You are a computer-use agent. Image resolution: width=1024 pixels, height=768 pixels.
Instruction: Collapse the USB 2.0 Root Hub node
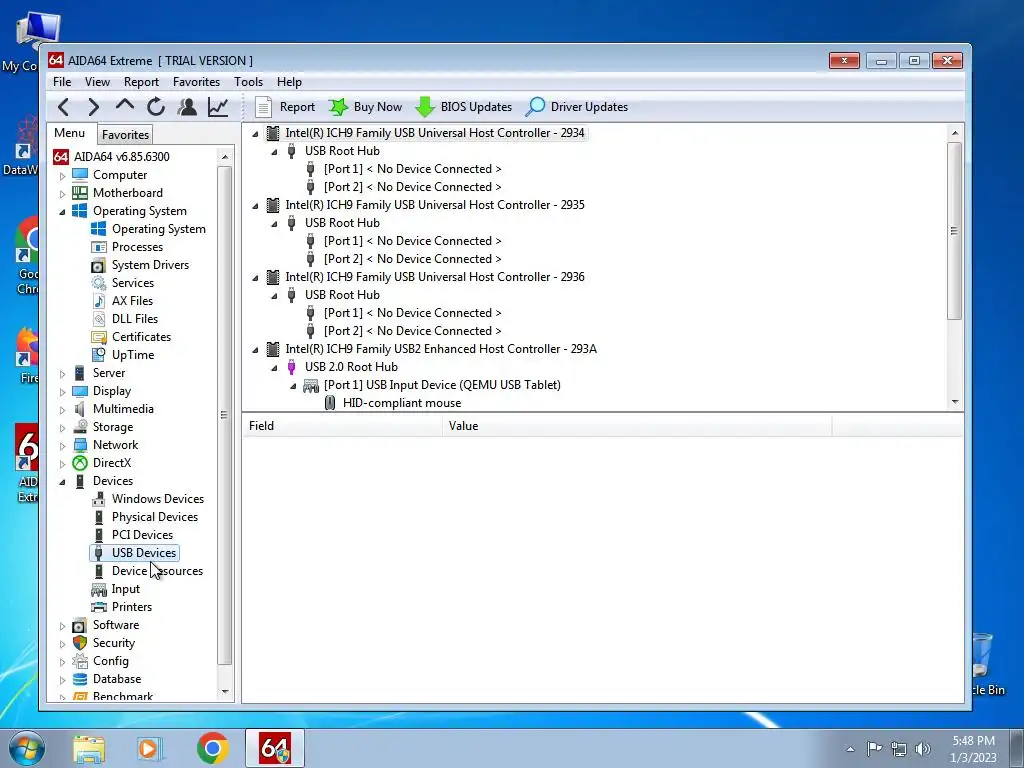(274, 368)
